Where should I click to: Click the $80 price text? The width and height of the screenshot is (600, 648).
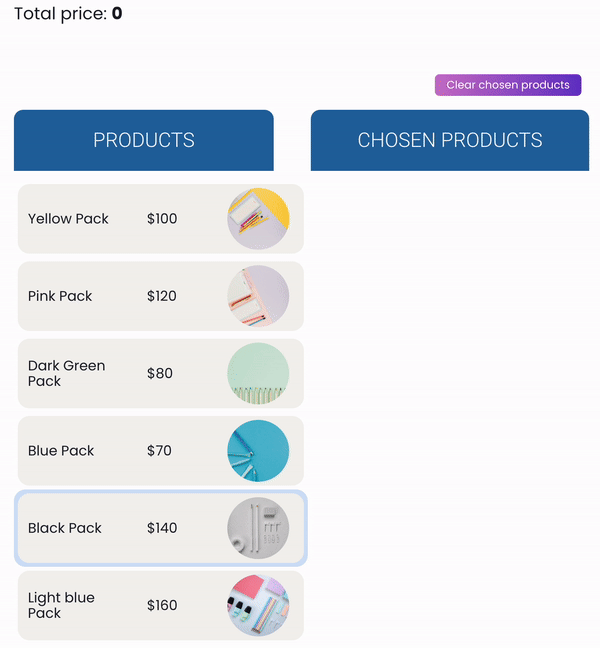coord(160,373)
